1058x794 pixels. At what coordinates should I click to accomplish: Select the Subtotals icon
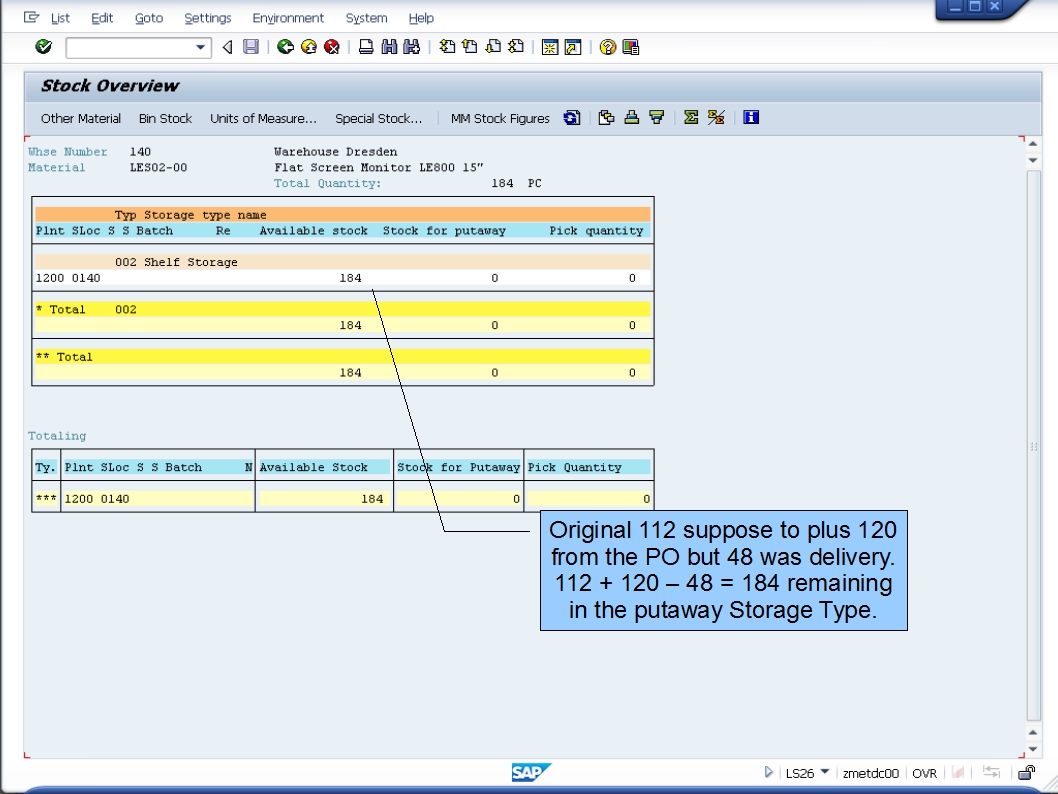click(x=717, y=117)
